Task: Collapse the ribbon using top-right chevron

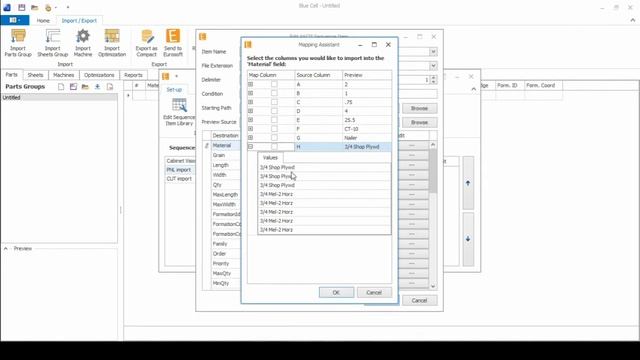Action: tap(633, 20)
